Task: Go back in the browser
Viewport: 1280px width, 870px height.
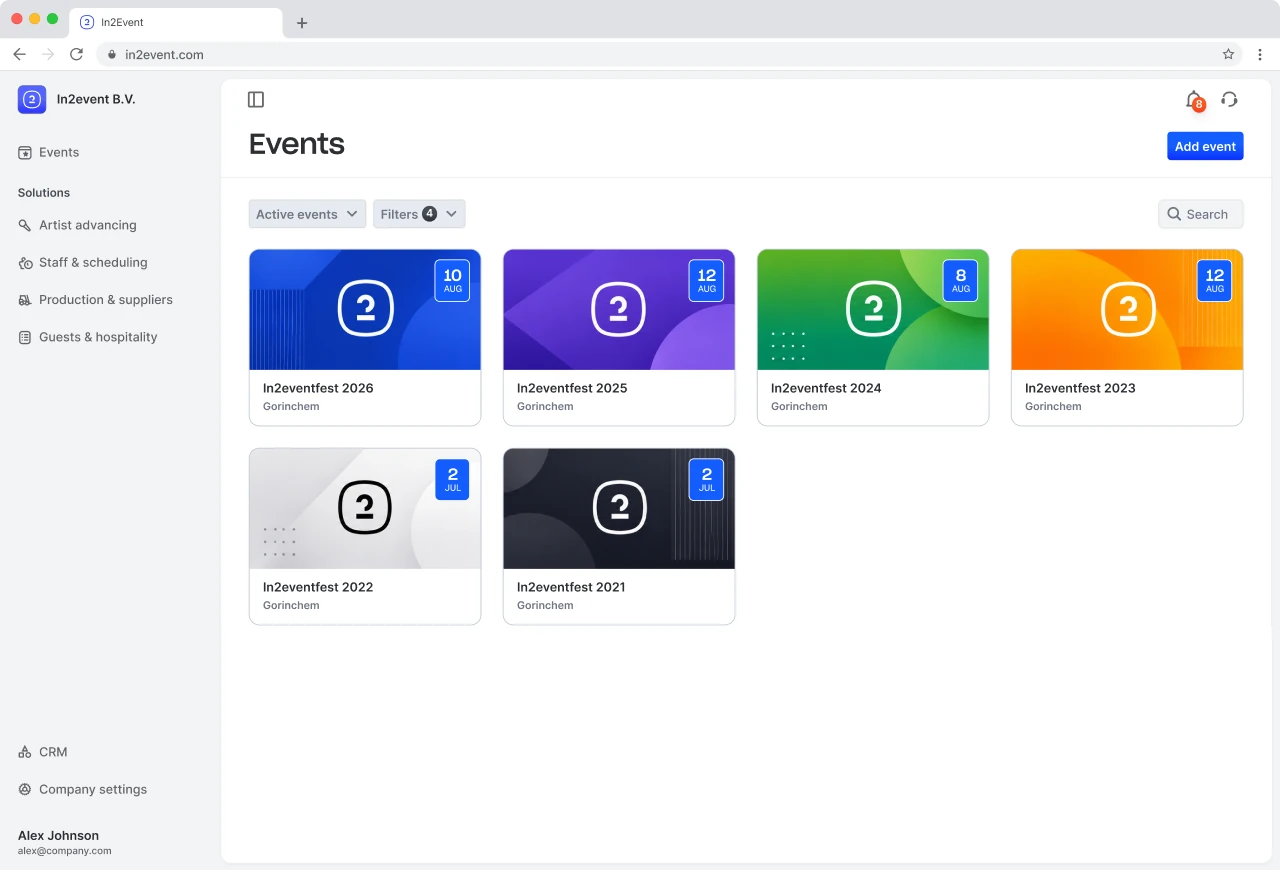Action: coord(19,54)
